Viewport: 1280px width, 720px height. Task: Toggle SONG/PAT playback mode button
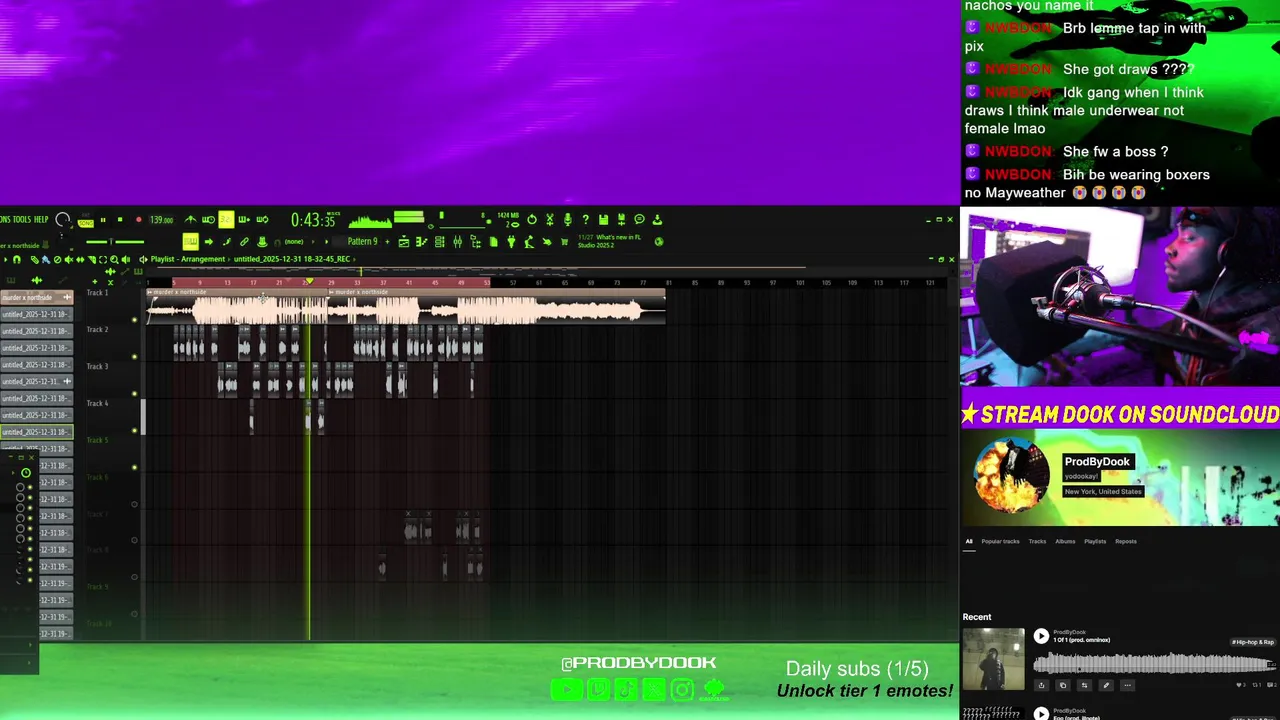[x=85, y=222]
